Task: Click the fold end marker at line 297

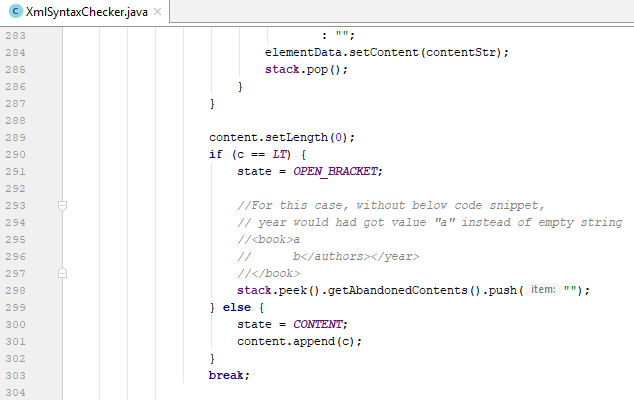Action: [62, 273]
